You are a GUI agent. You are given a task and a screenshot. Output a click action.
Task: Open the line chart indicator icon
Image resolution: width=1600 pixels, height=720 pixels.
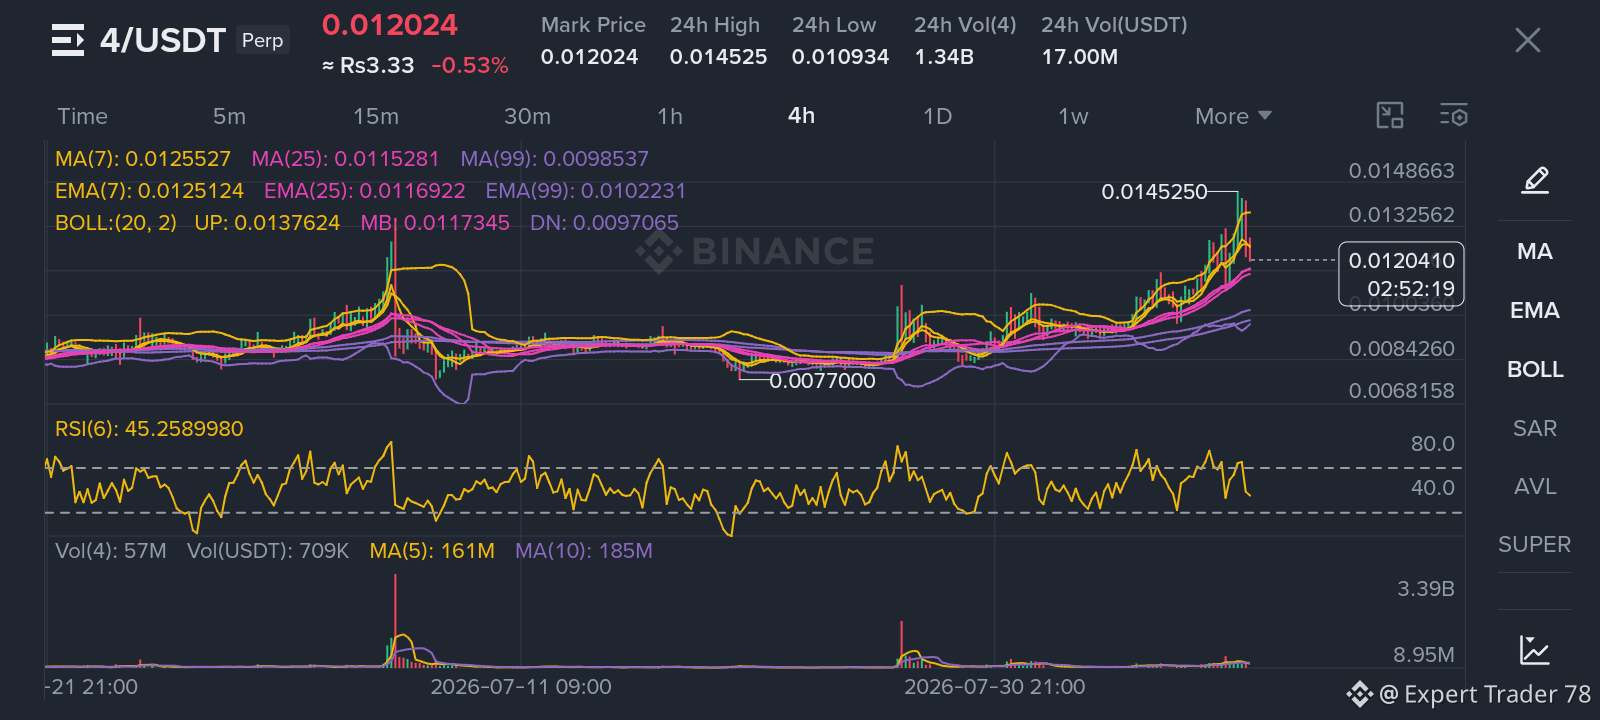1535,650
